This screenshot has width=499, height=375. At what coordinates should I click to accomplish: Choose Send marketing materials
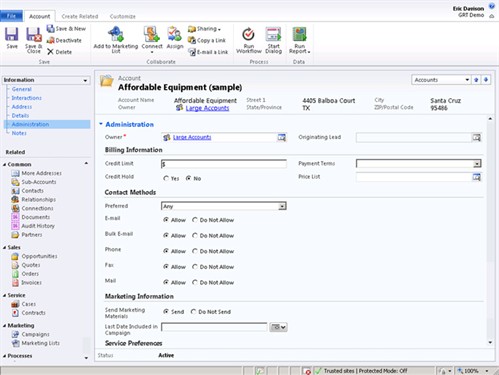[x=166, y=312]
